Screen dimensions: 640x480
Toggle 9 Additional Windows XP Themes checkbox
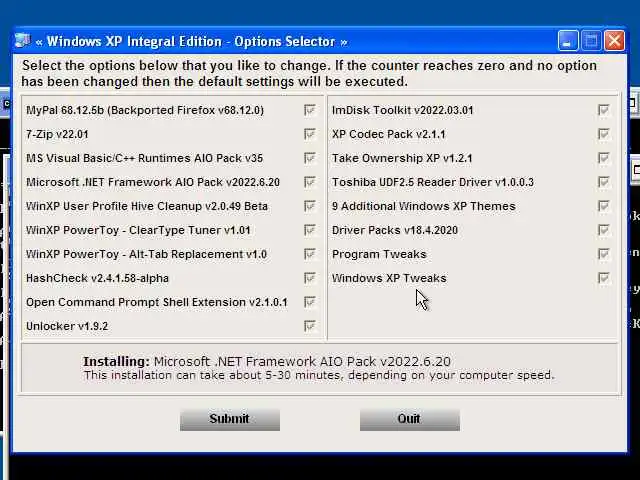point(604,206)
